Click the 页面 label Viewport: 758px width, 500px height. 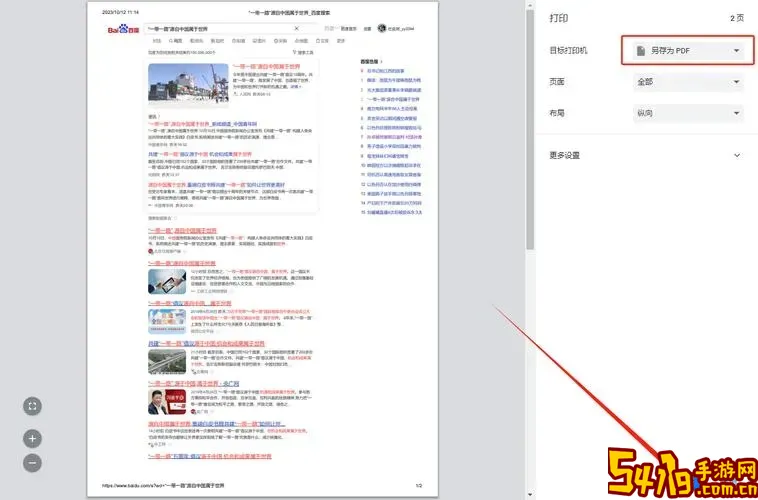pyautogui.click(x=557, y=82)
